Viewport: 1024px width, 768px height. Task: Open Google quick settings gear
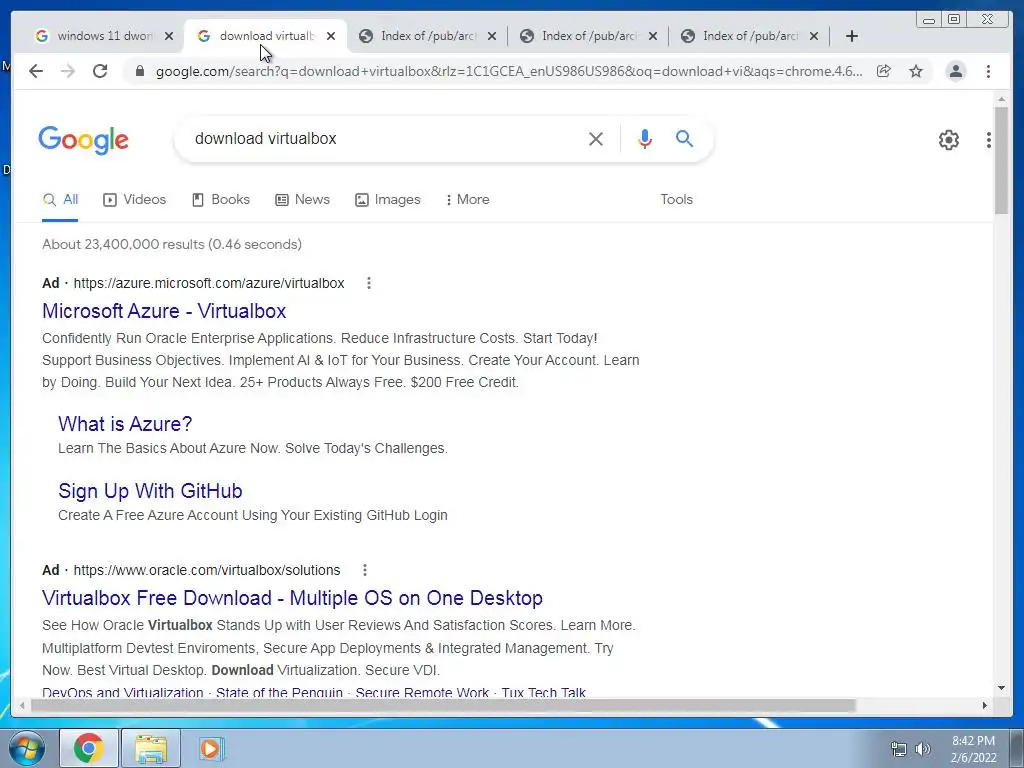949,140
